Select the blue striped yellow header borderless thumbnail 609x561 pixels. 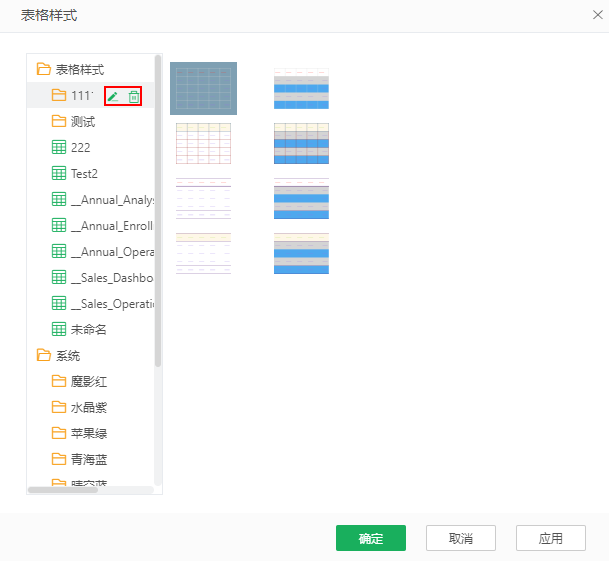pyautogui.click(x=301, y=254)
